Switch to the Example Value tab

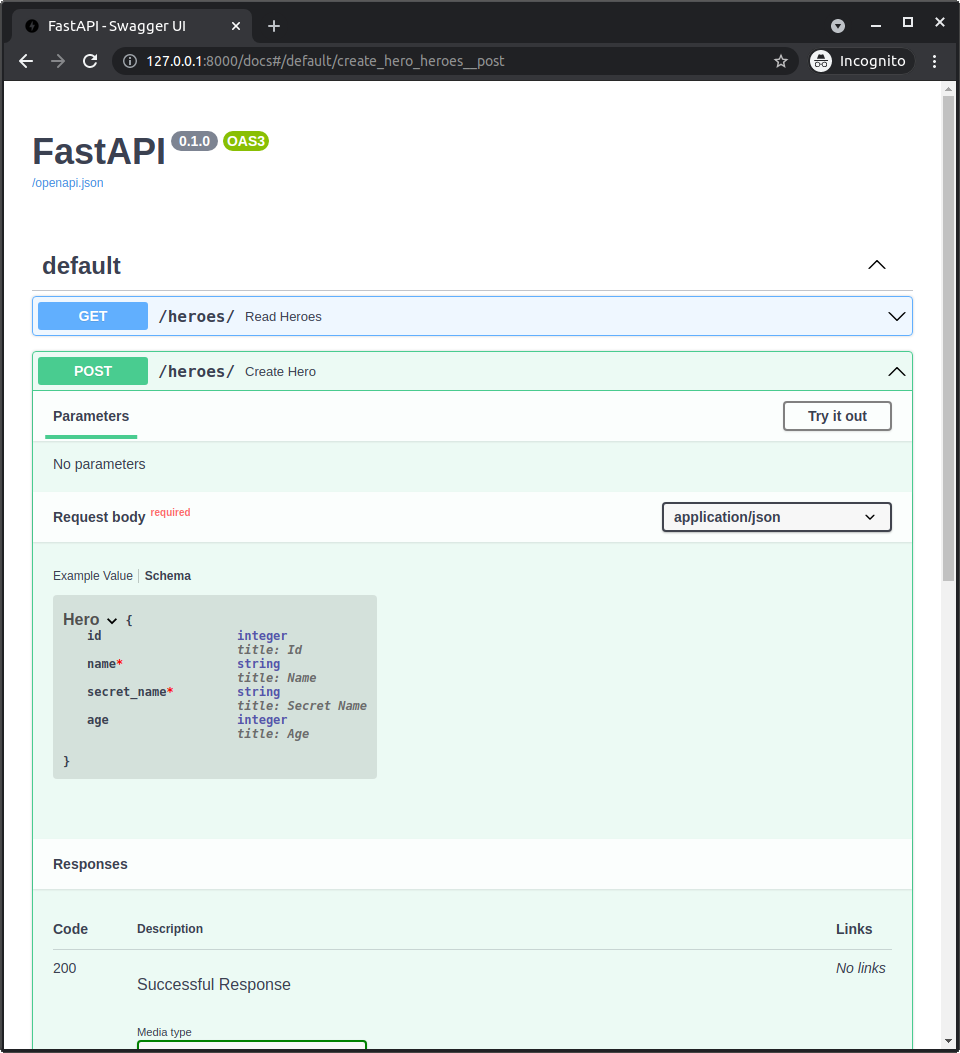(x=92, y=575)
